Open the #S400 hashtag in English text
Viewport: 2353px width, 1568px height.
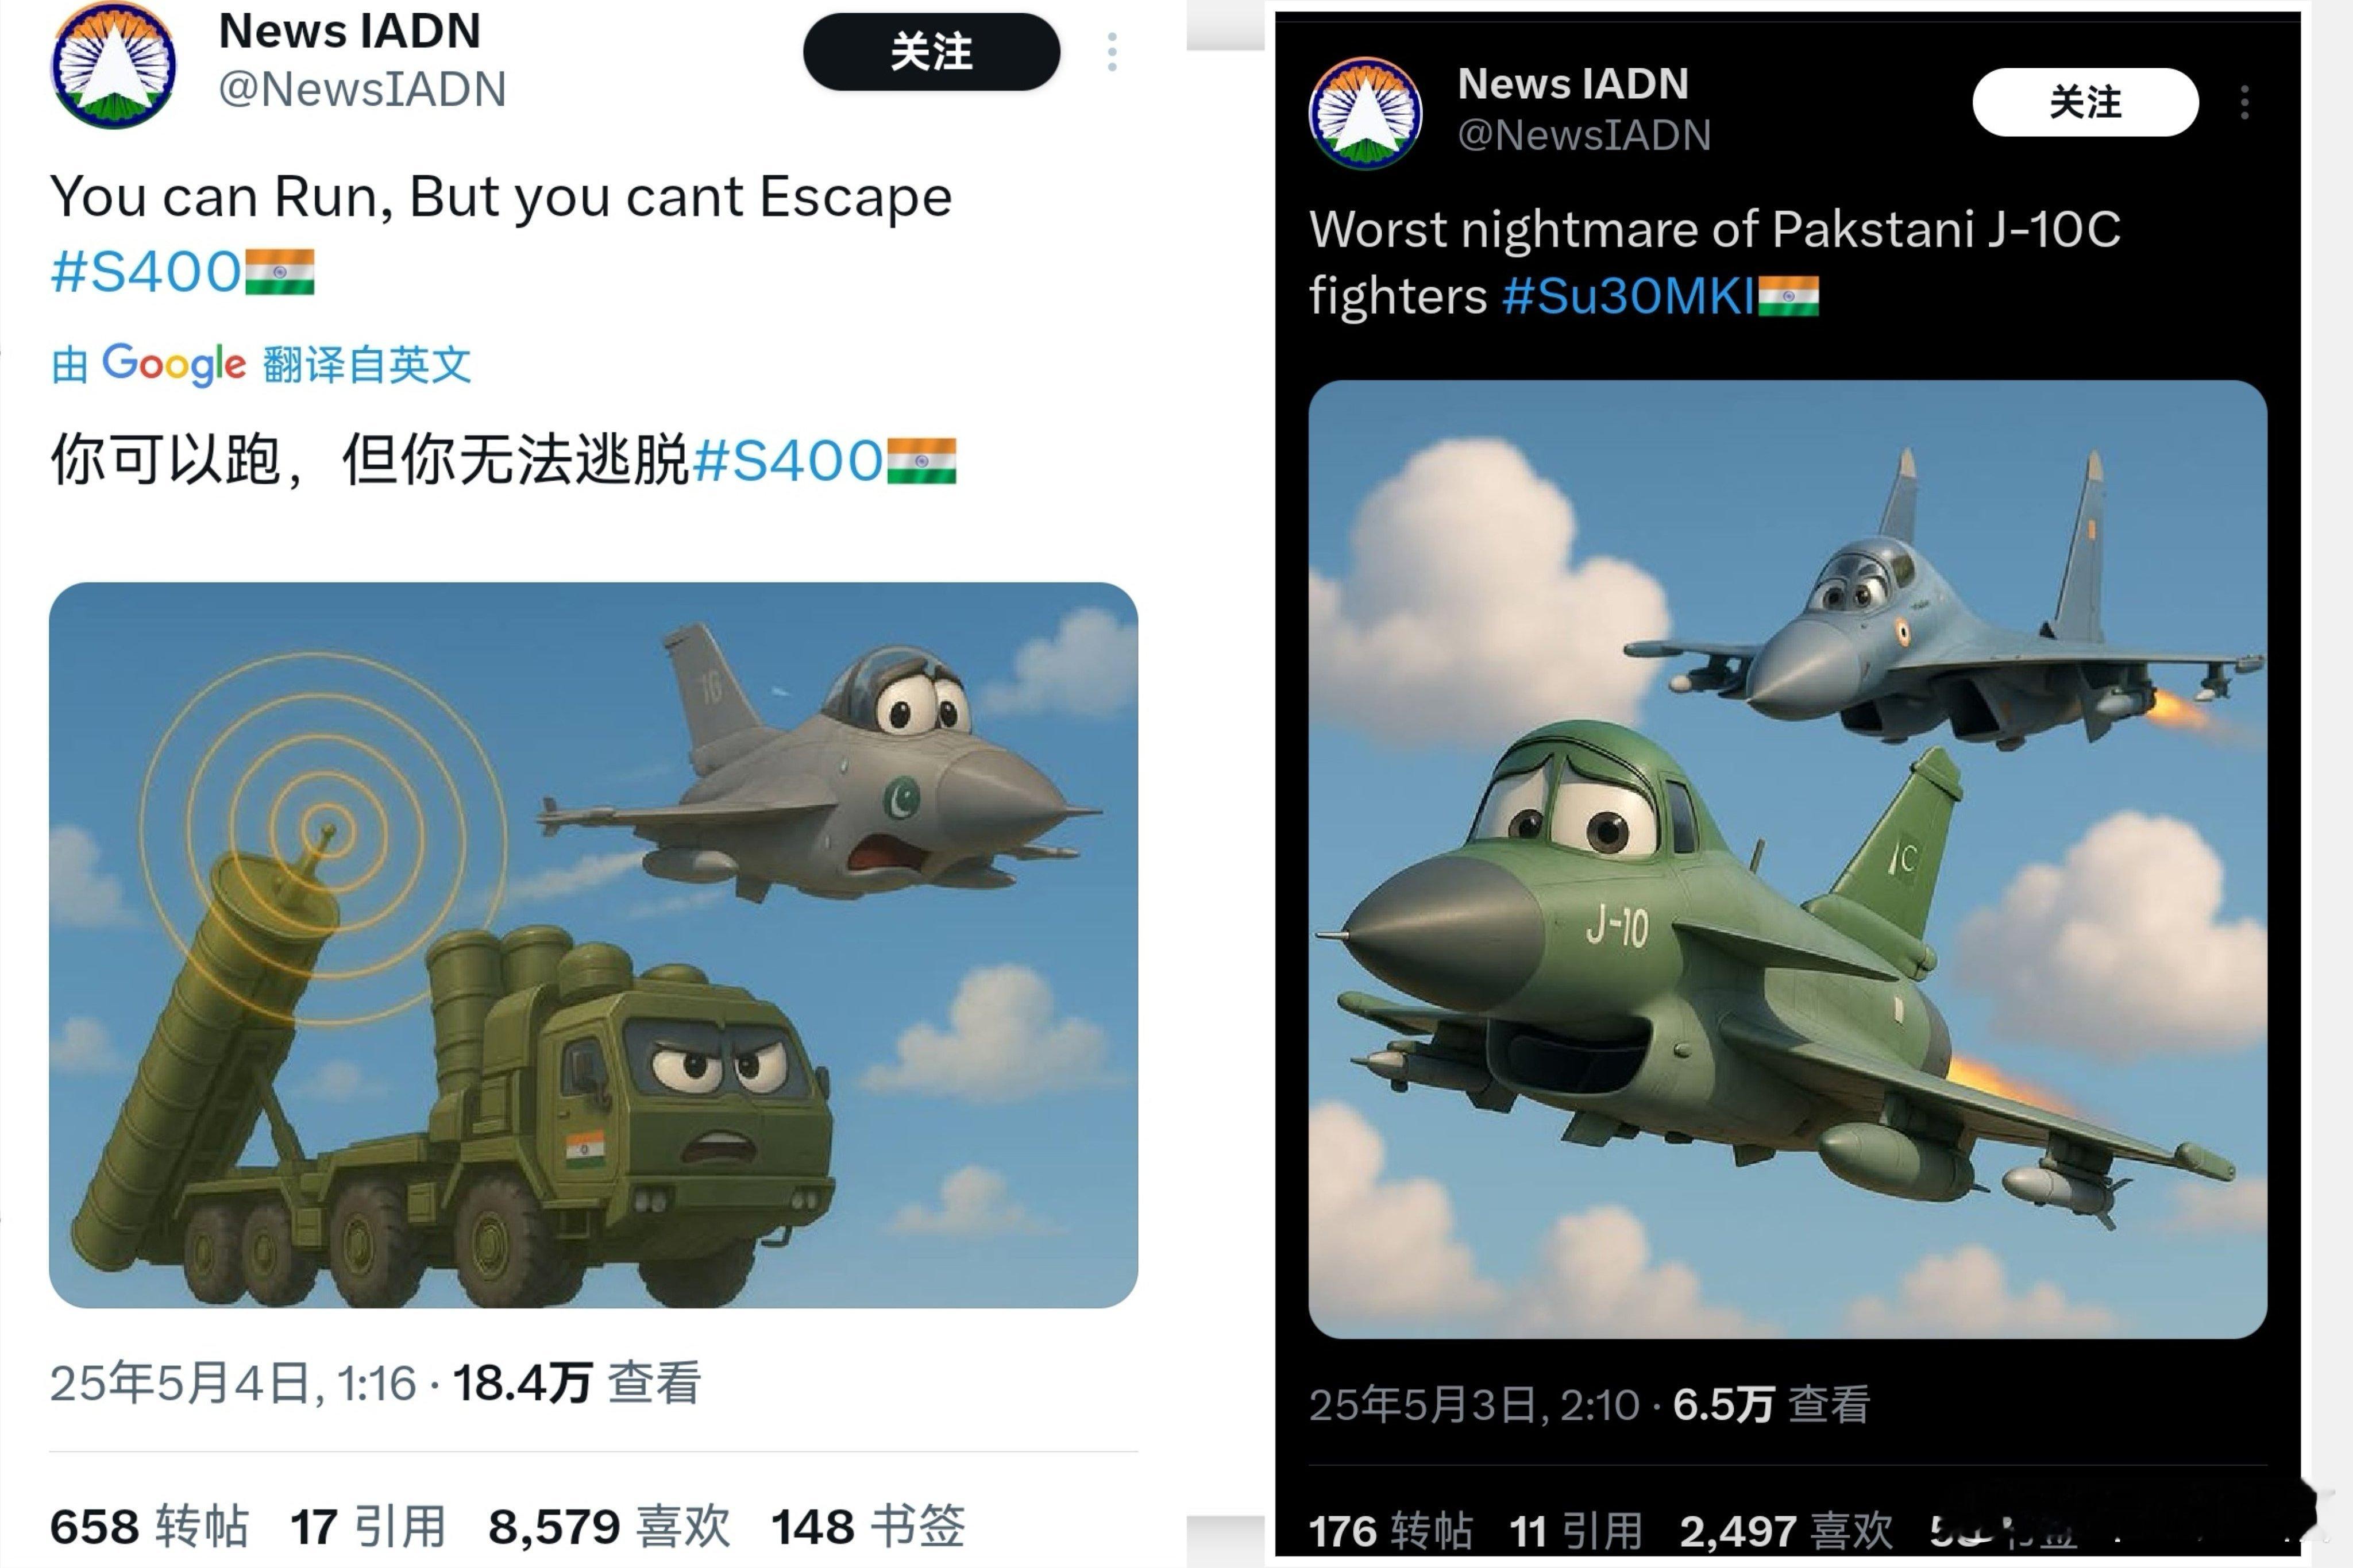[x=146, y=272]
